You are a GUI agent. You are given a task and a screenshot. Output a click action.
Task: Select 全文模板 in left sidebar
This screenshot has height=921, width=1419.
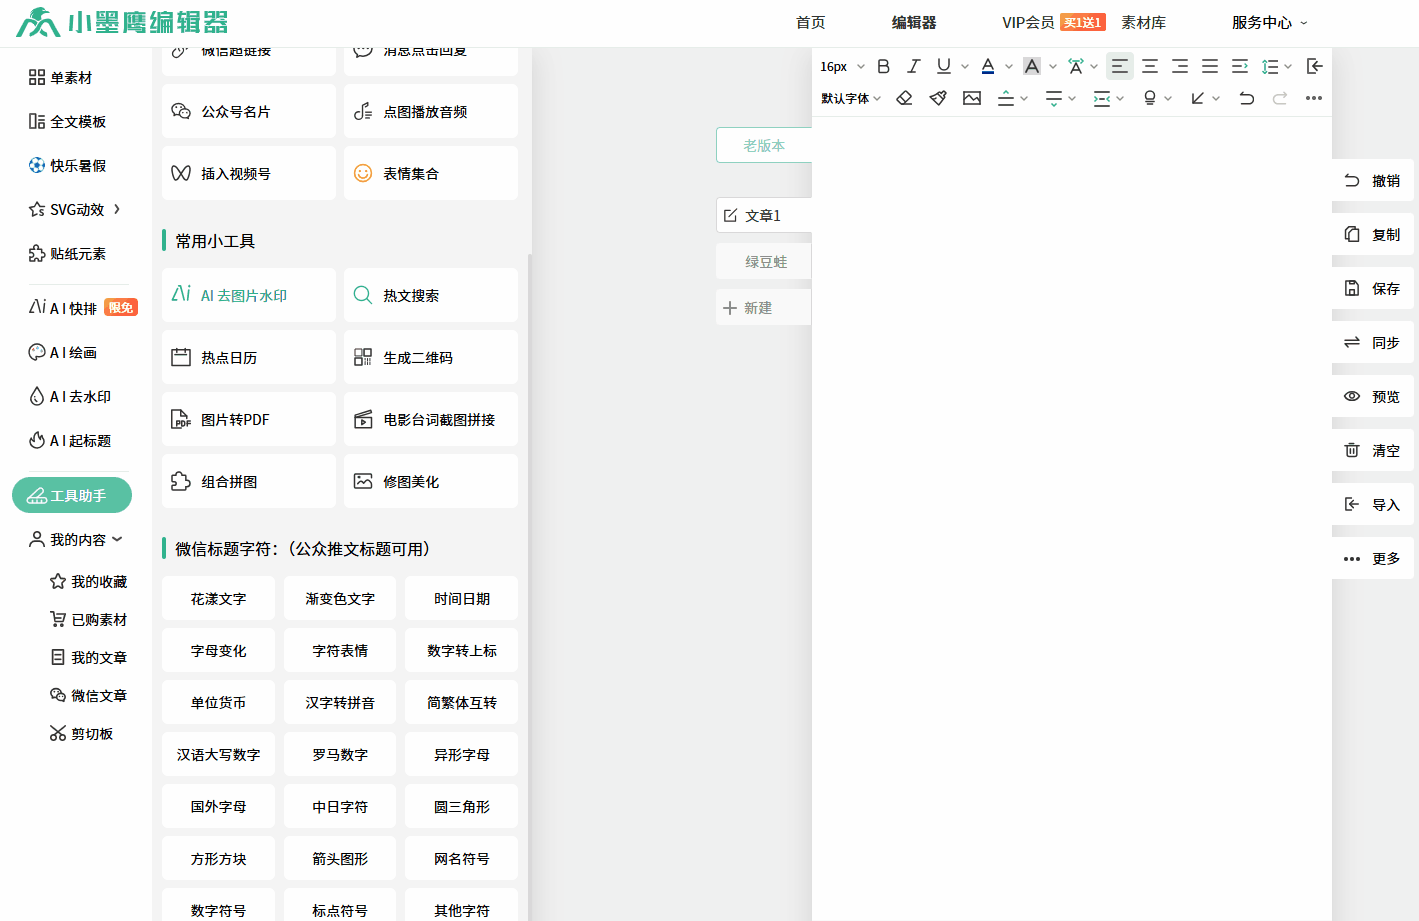tap(67, 122)
